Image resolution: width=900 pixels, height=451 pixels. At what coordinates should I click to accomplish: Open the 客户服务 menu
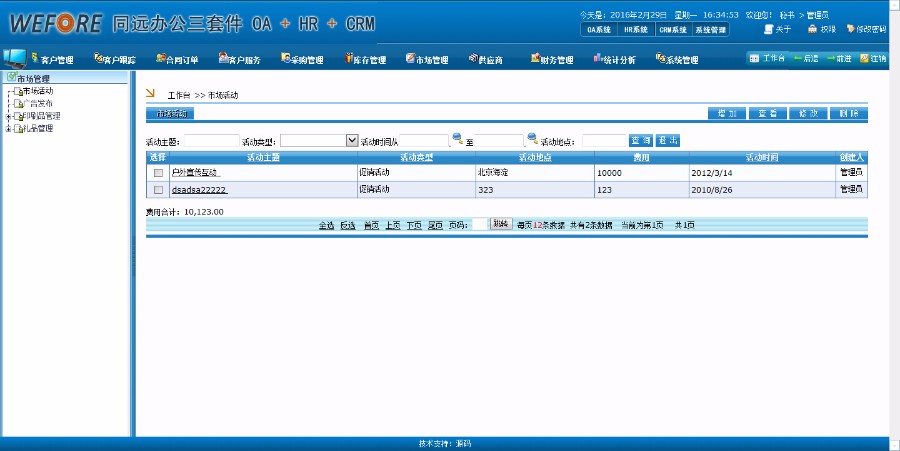click(240, 59)
